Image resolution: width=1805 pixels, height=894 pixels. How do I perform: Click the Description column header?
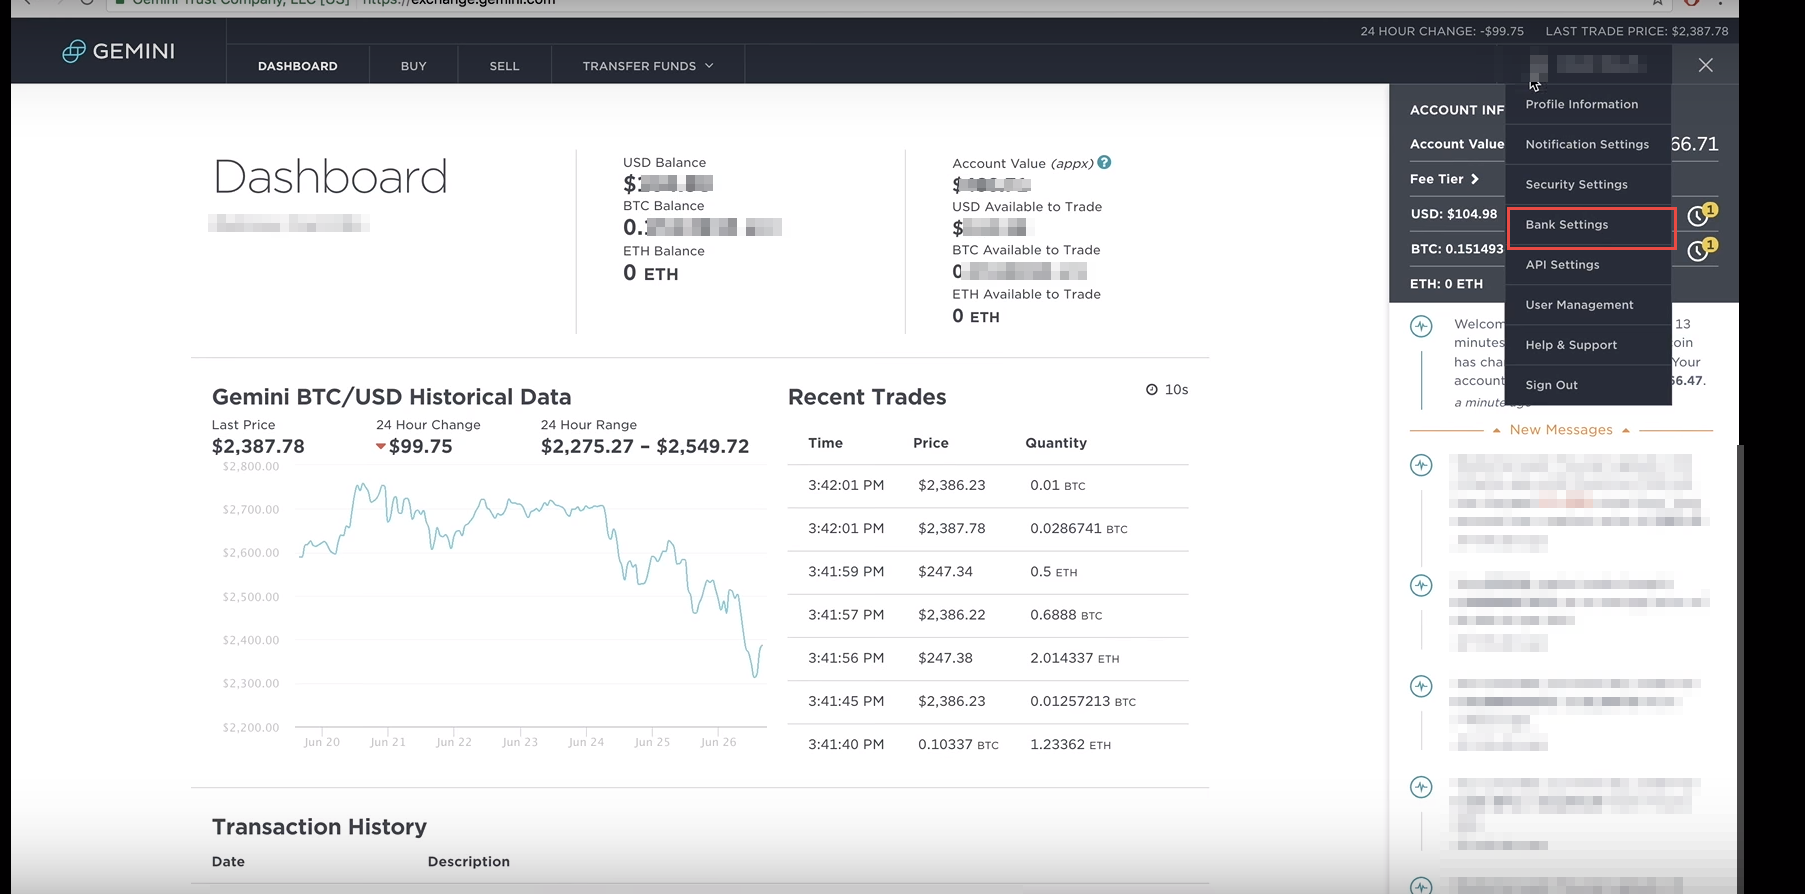point(469,861)
